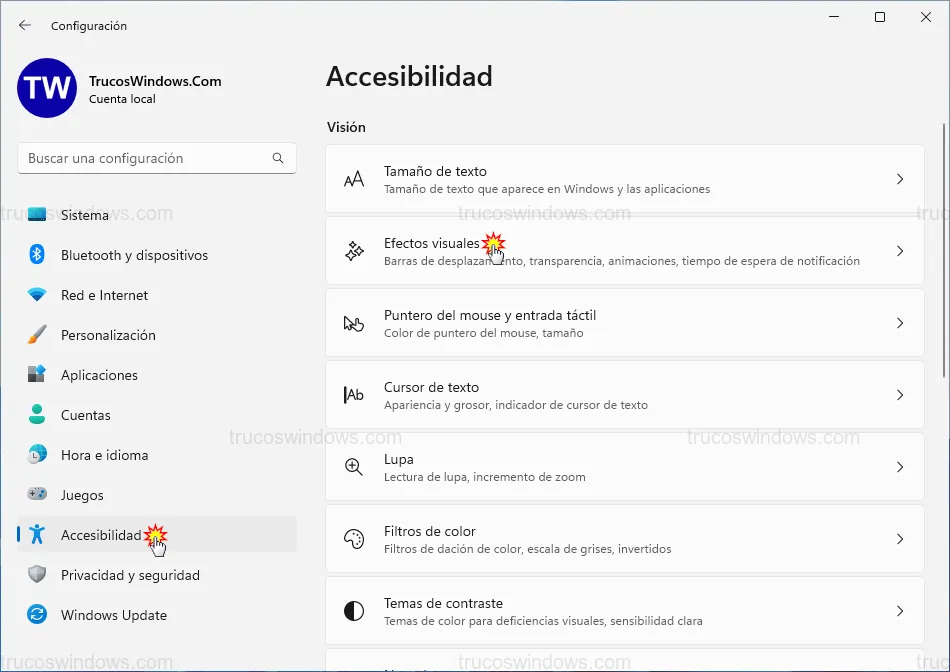Click the TW account avatar
This screenshot has width=950, height=672.
tap(46, 88)
